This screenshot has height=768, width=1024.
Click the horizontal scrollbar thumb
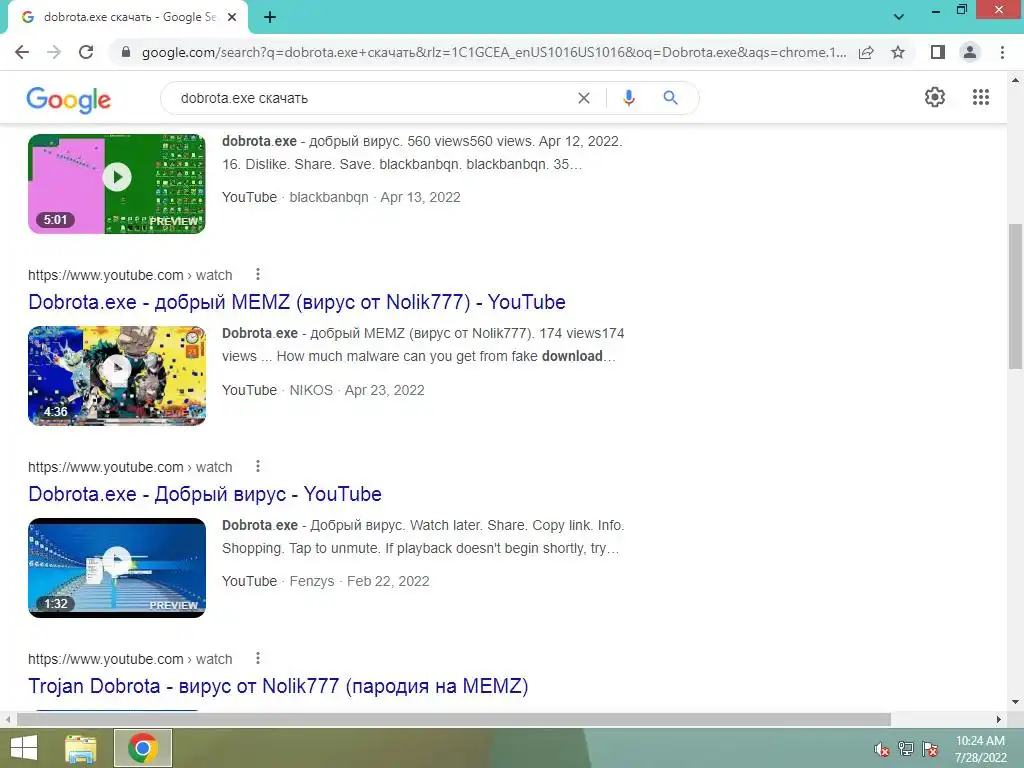tap(454, 719)
